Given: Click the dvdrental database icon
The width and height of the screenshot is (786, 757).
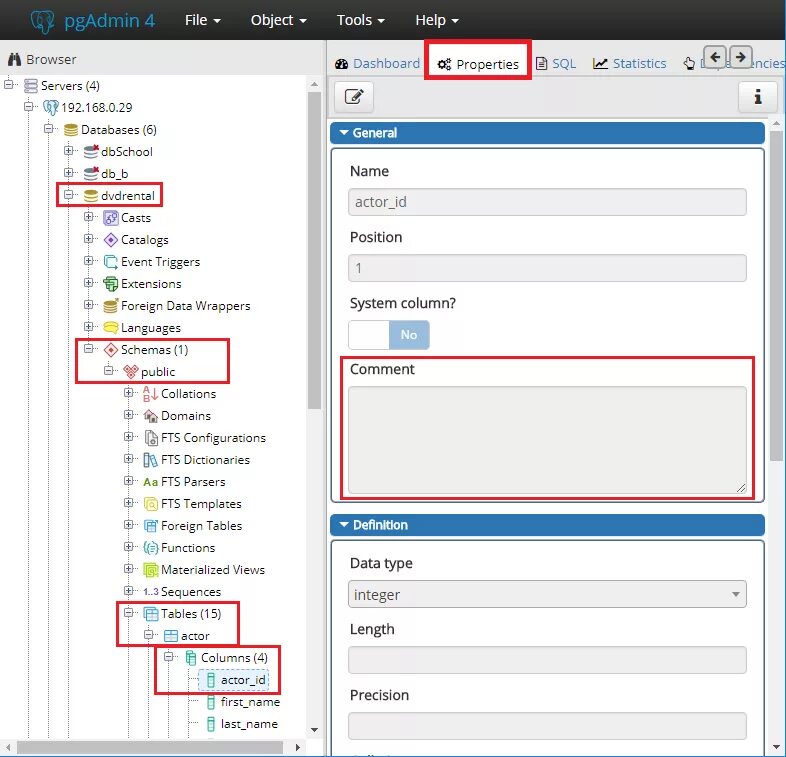Looking at the screenshot, I should 91,196.
